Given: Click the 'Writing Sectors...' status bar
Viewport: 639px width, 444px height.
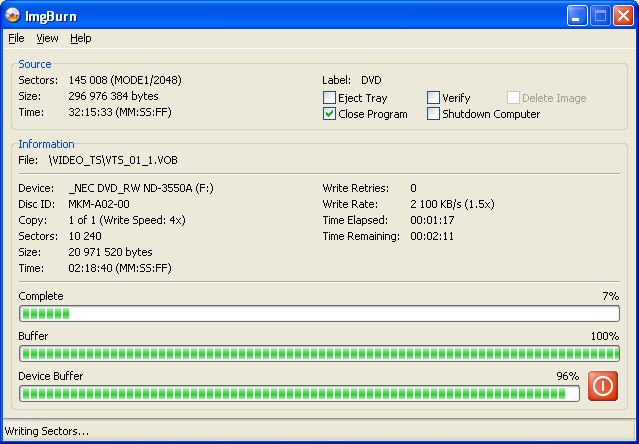Looking at the screenshot, I should pyautogui.click(x=47, y=431).
